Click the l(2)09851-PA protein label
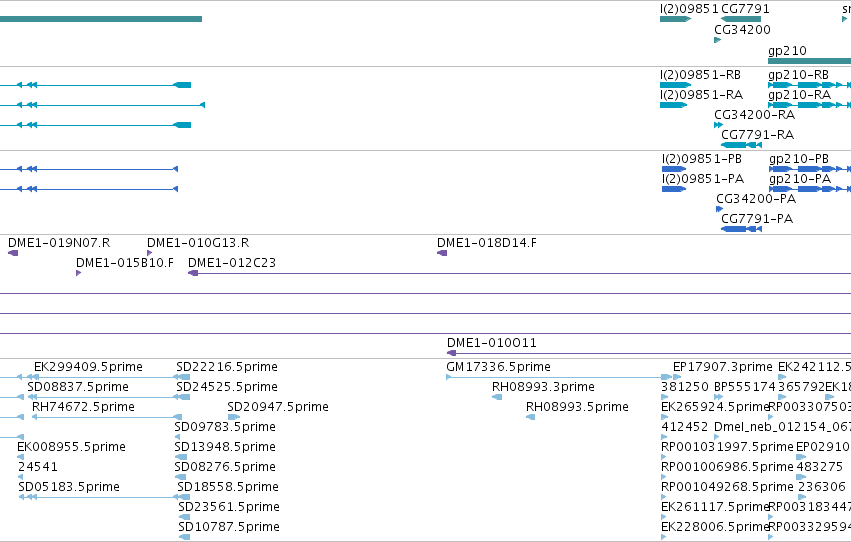Screen dimensions: 851x542 [x=703, y=179]
